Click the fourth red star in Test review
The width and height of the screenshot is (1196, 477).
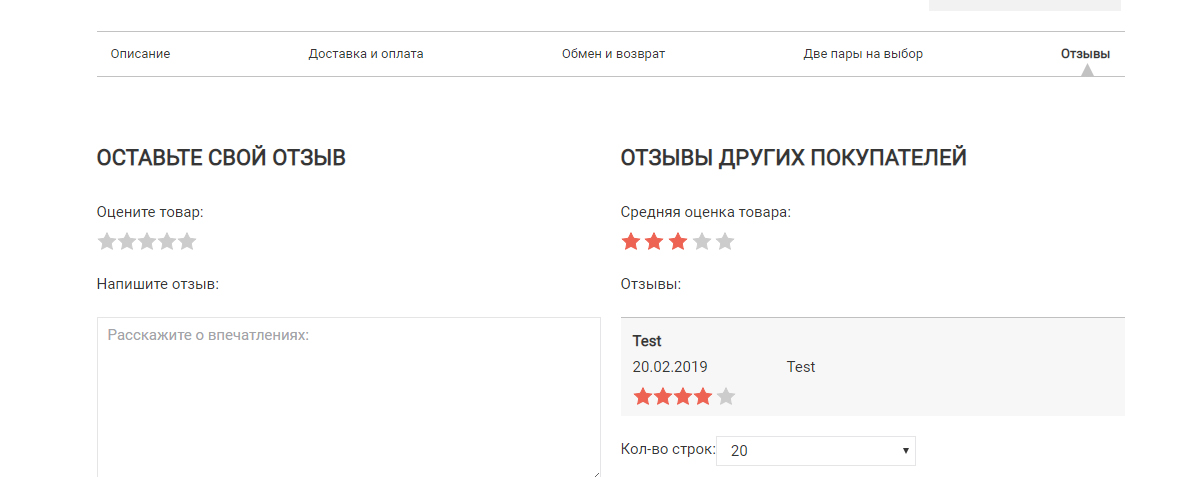coord(703,397)
